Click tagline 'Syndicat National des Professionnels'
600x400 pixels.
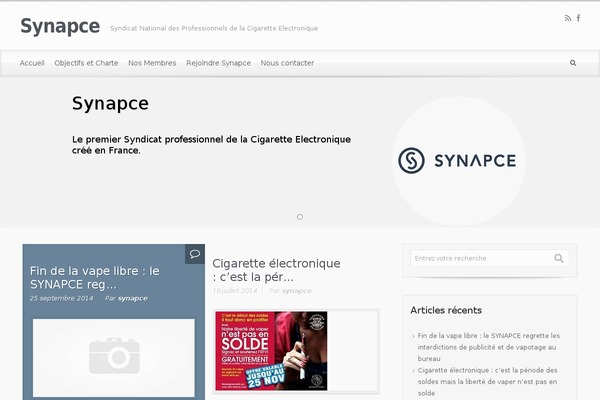tap(214, 28)
